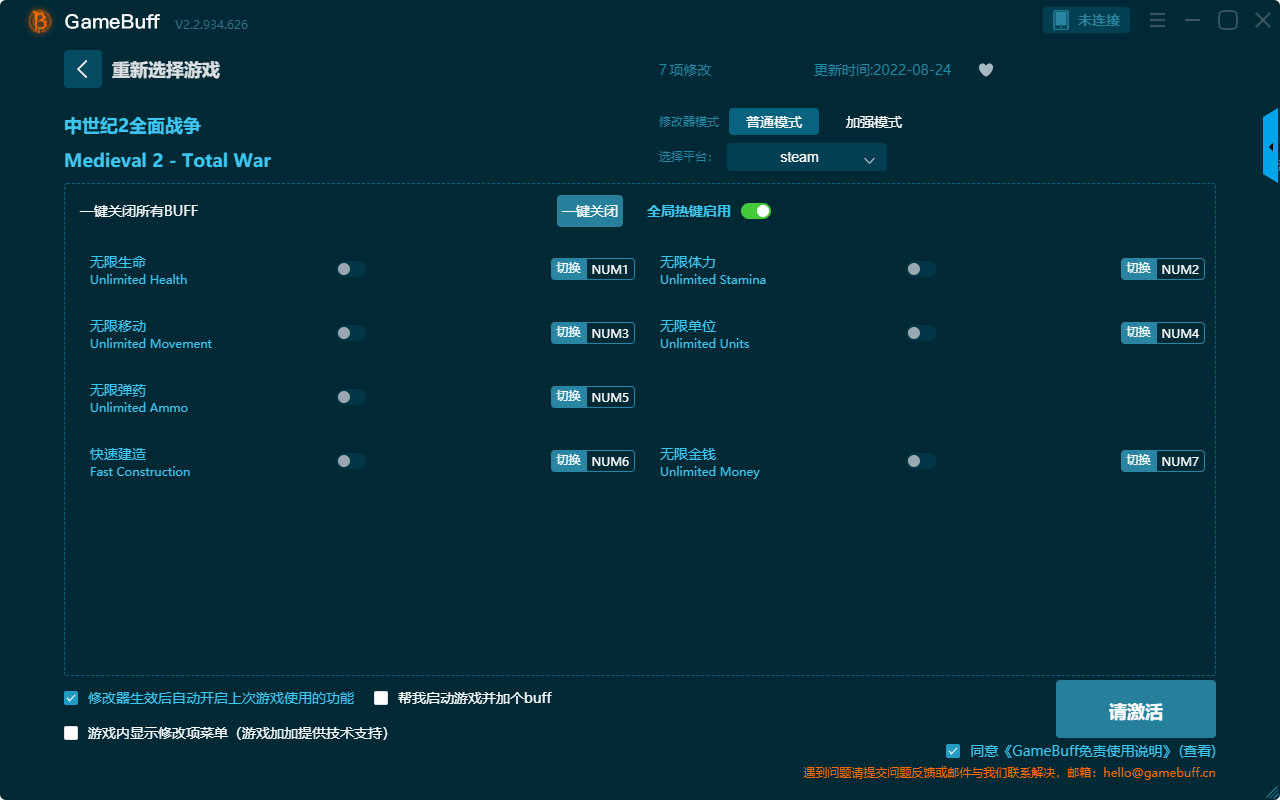Click the NUM5 hotkey field
This screenshot has height=800, width=1280.
pos(610,397)
